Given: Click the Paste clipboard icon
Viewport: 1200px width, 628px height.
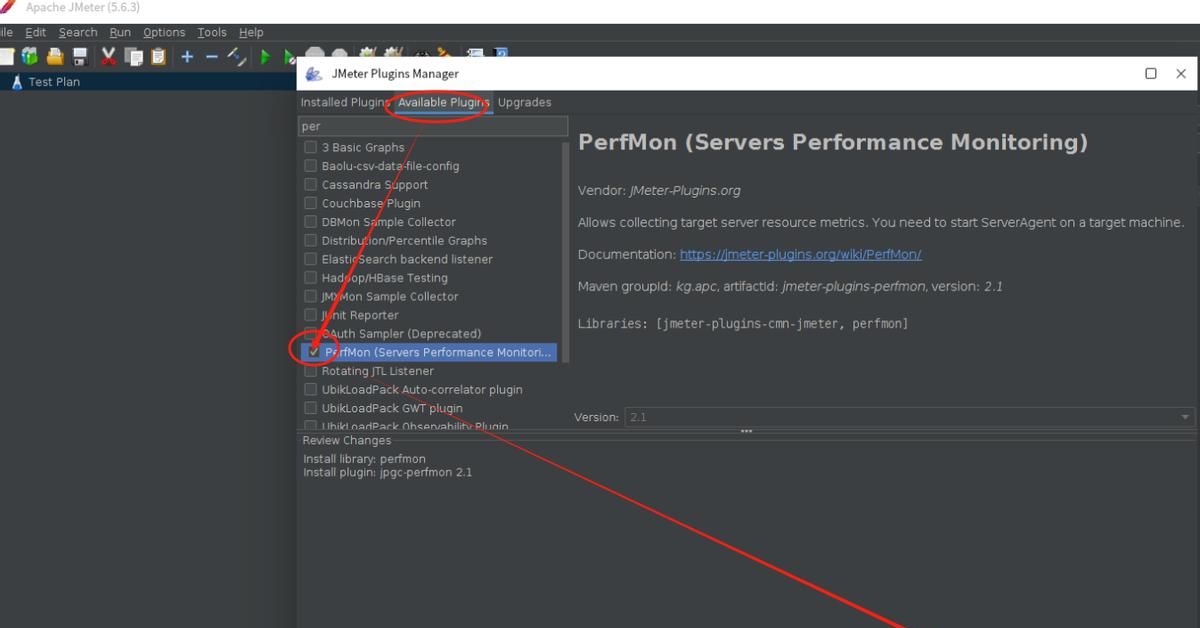Looking at the screenshot, I should coord(158,57).
